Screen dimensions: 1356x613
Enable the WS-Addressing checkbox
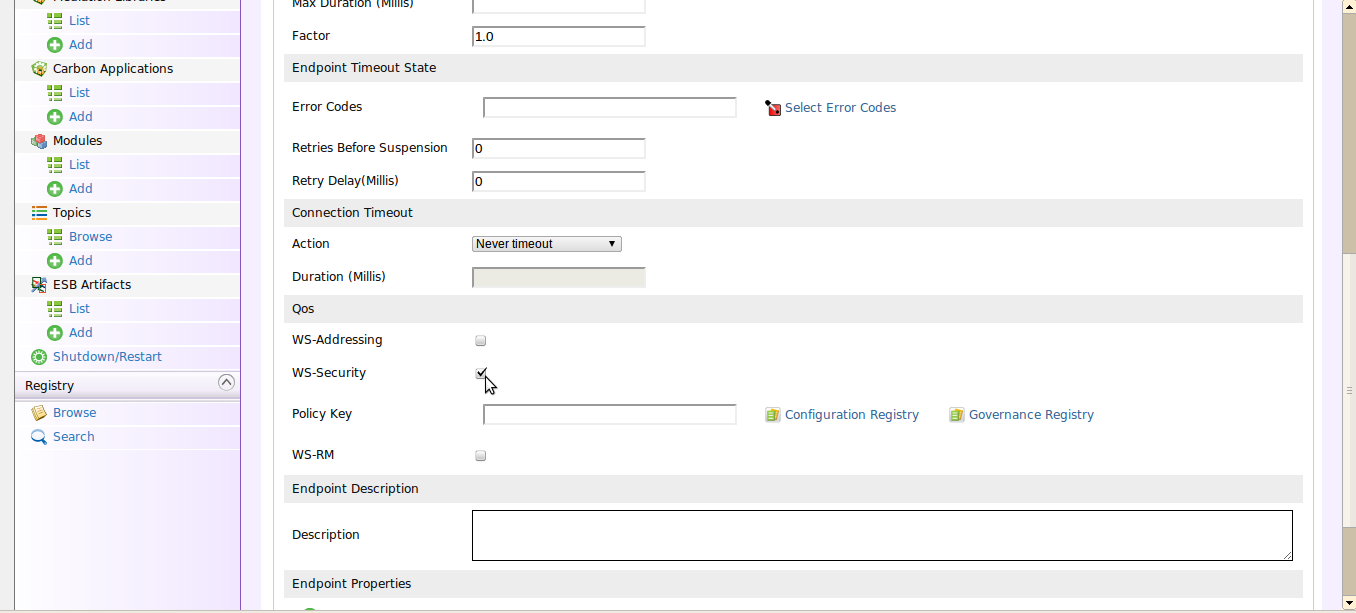(480, 340)
